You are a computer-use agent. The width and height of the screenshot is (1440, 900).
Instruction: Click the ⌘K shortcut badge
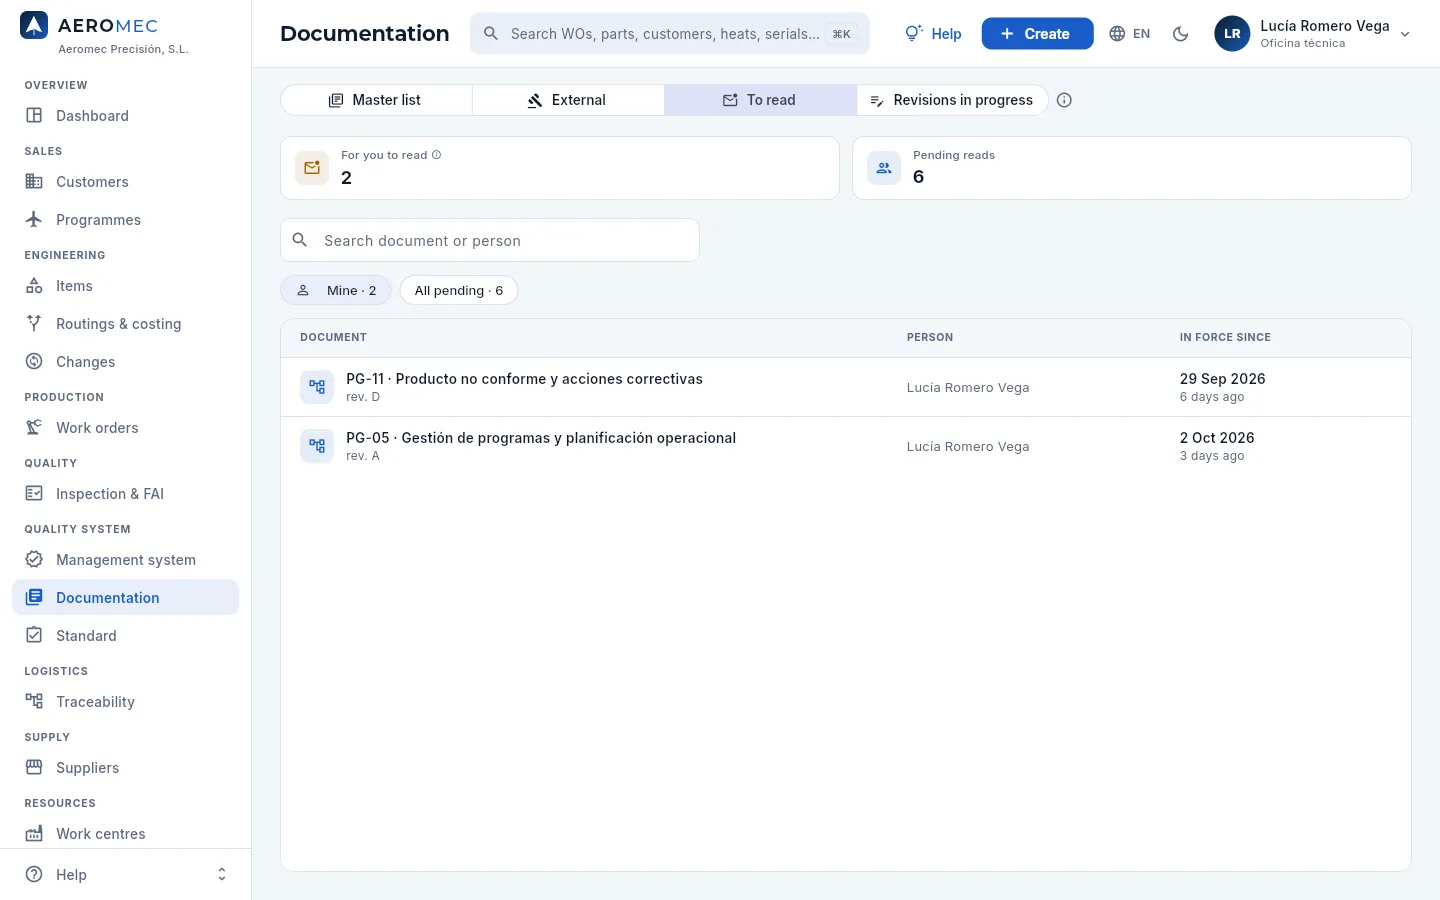842,34
